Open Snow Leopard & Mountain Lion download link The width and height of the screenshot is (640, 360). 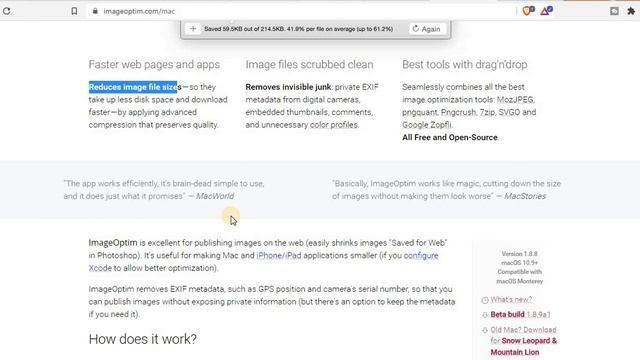pos(523,346)
